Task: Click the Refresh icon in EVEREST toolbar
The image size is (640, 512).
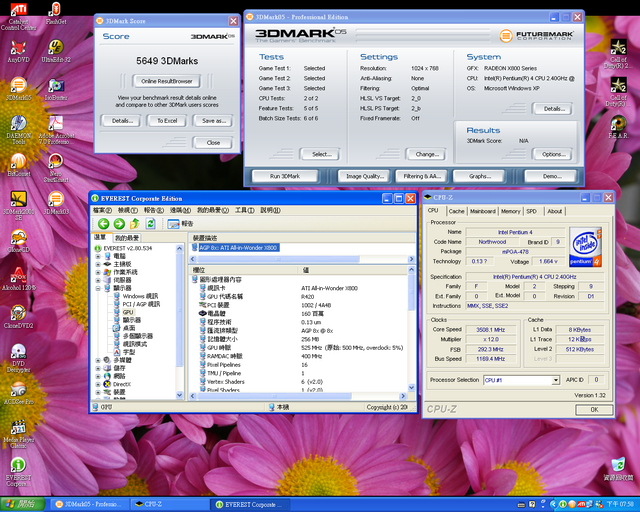Action: [151, 223]
